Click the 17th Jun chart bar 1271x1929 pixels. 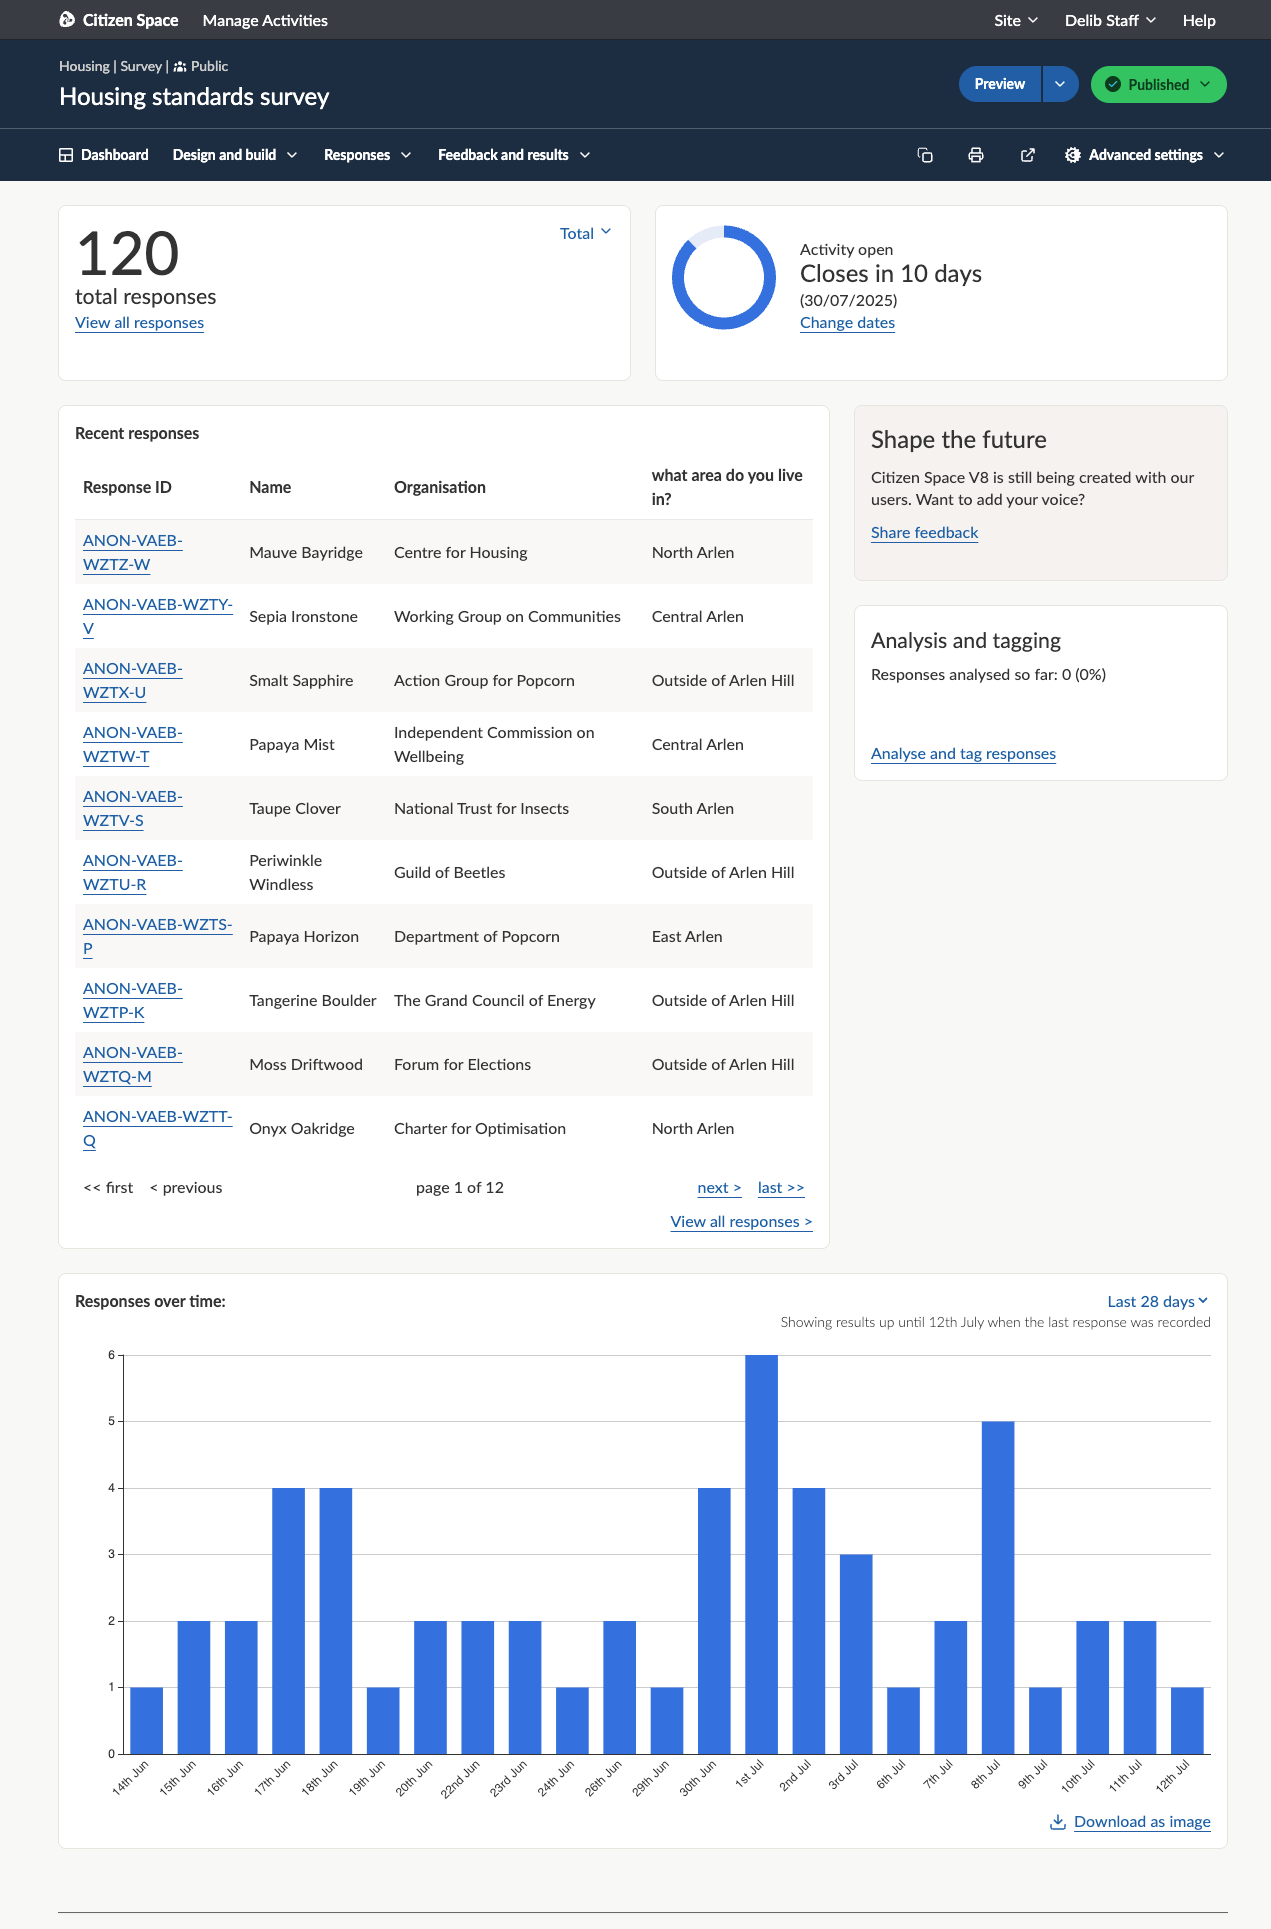pos(288,1621)
